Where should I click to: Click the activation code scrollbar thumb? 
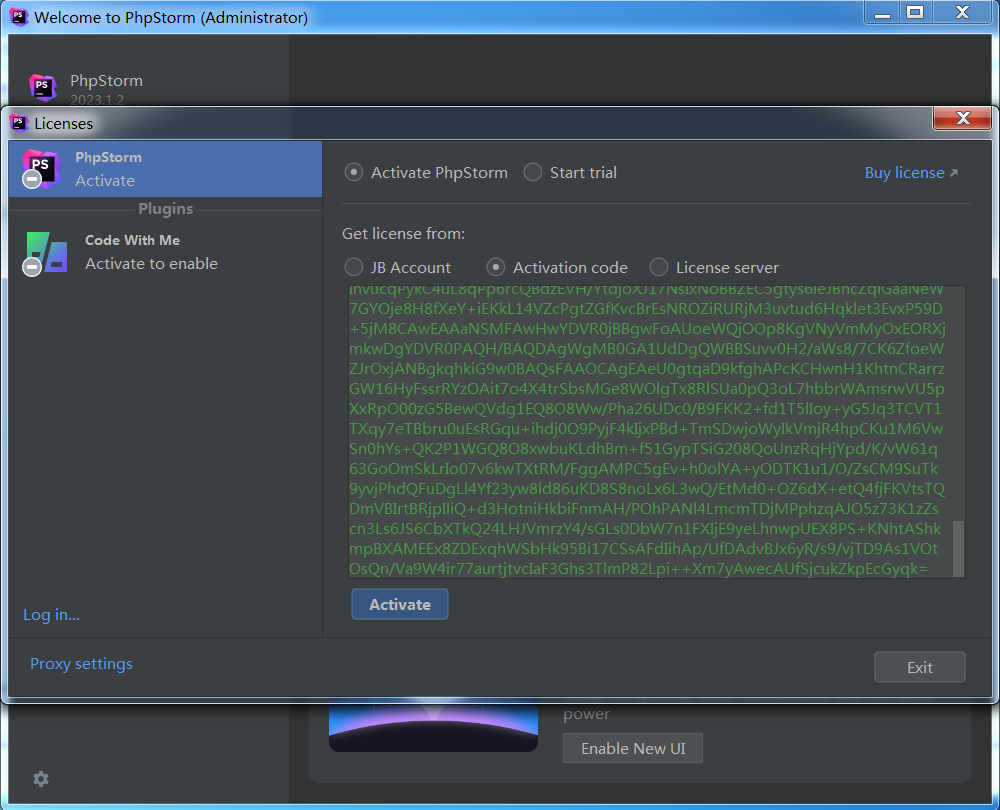pyautogui.click(x=958, y=549)
